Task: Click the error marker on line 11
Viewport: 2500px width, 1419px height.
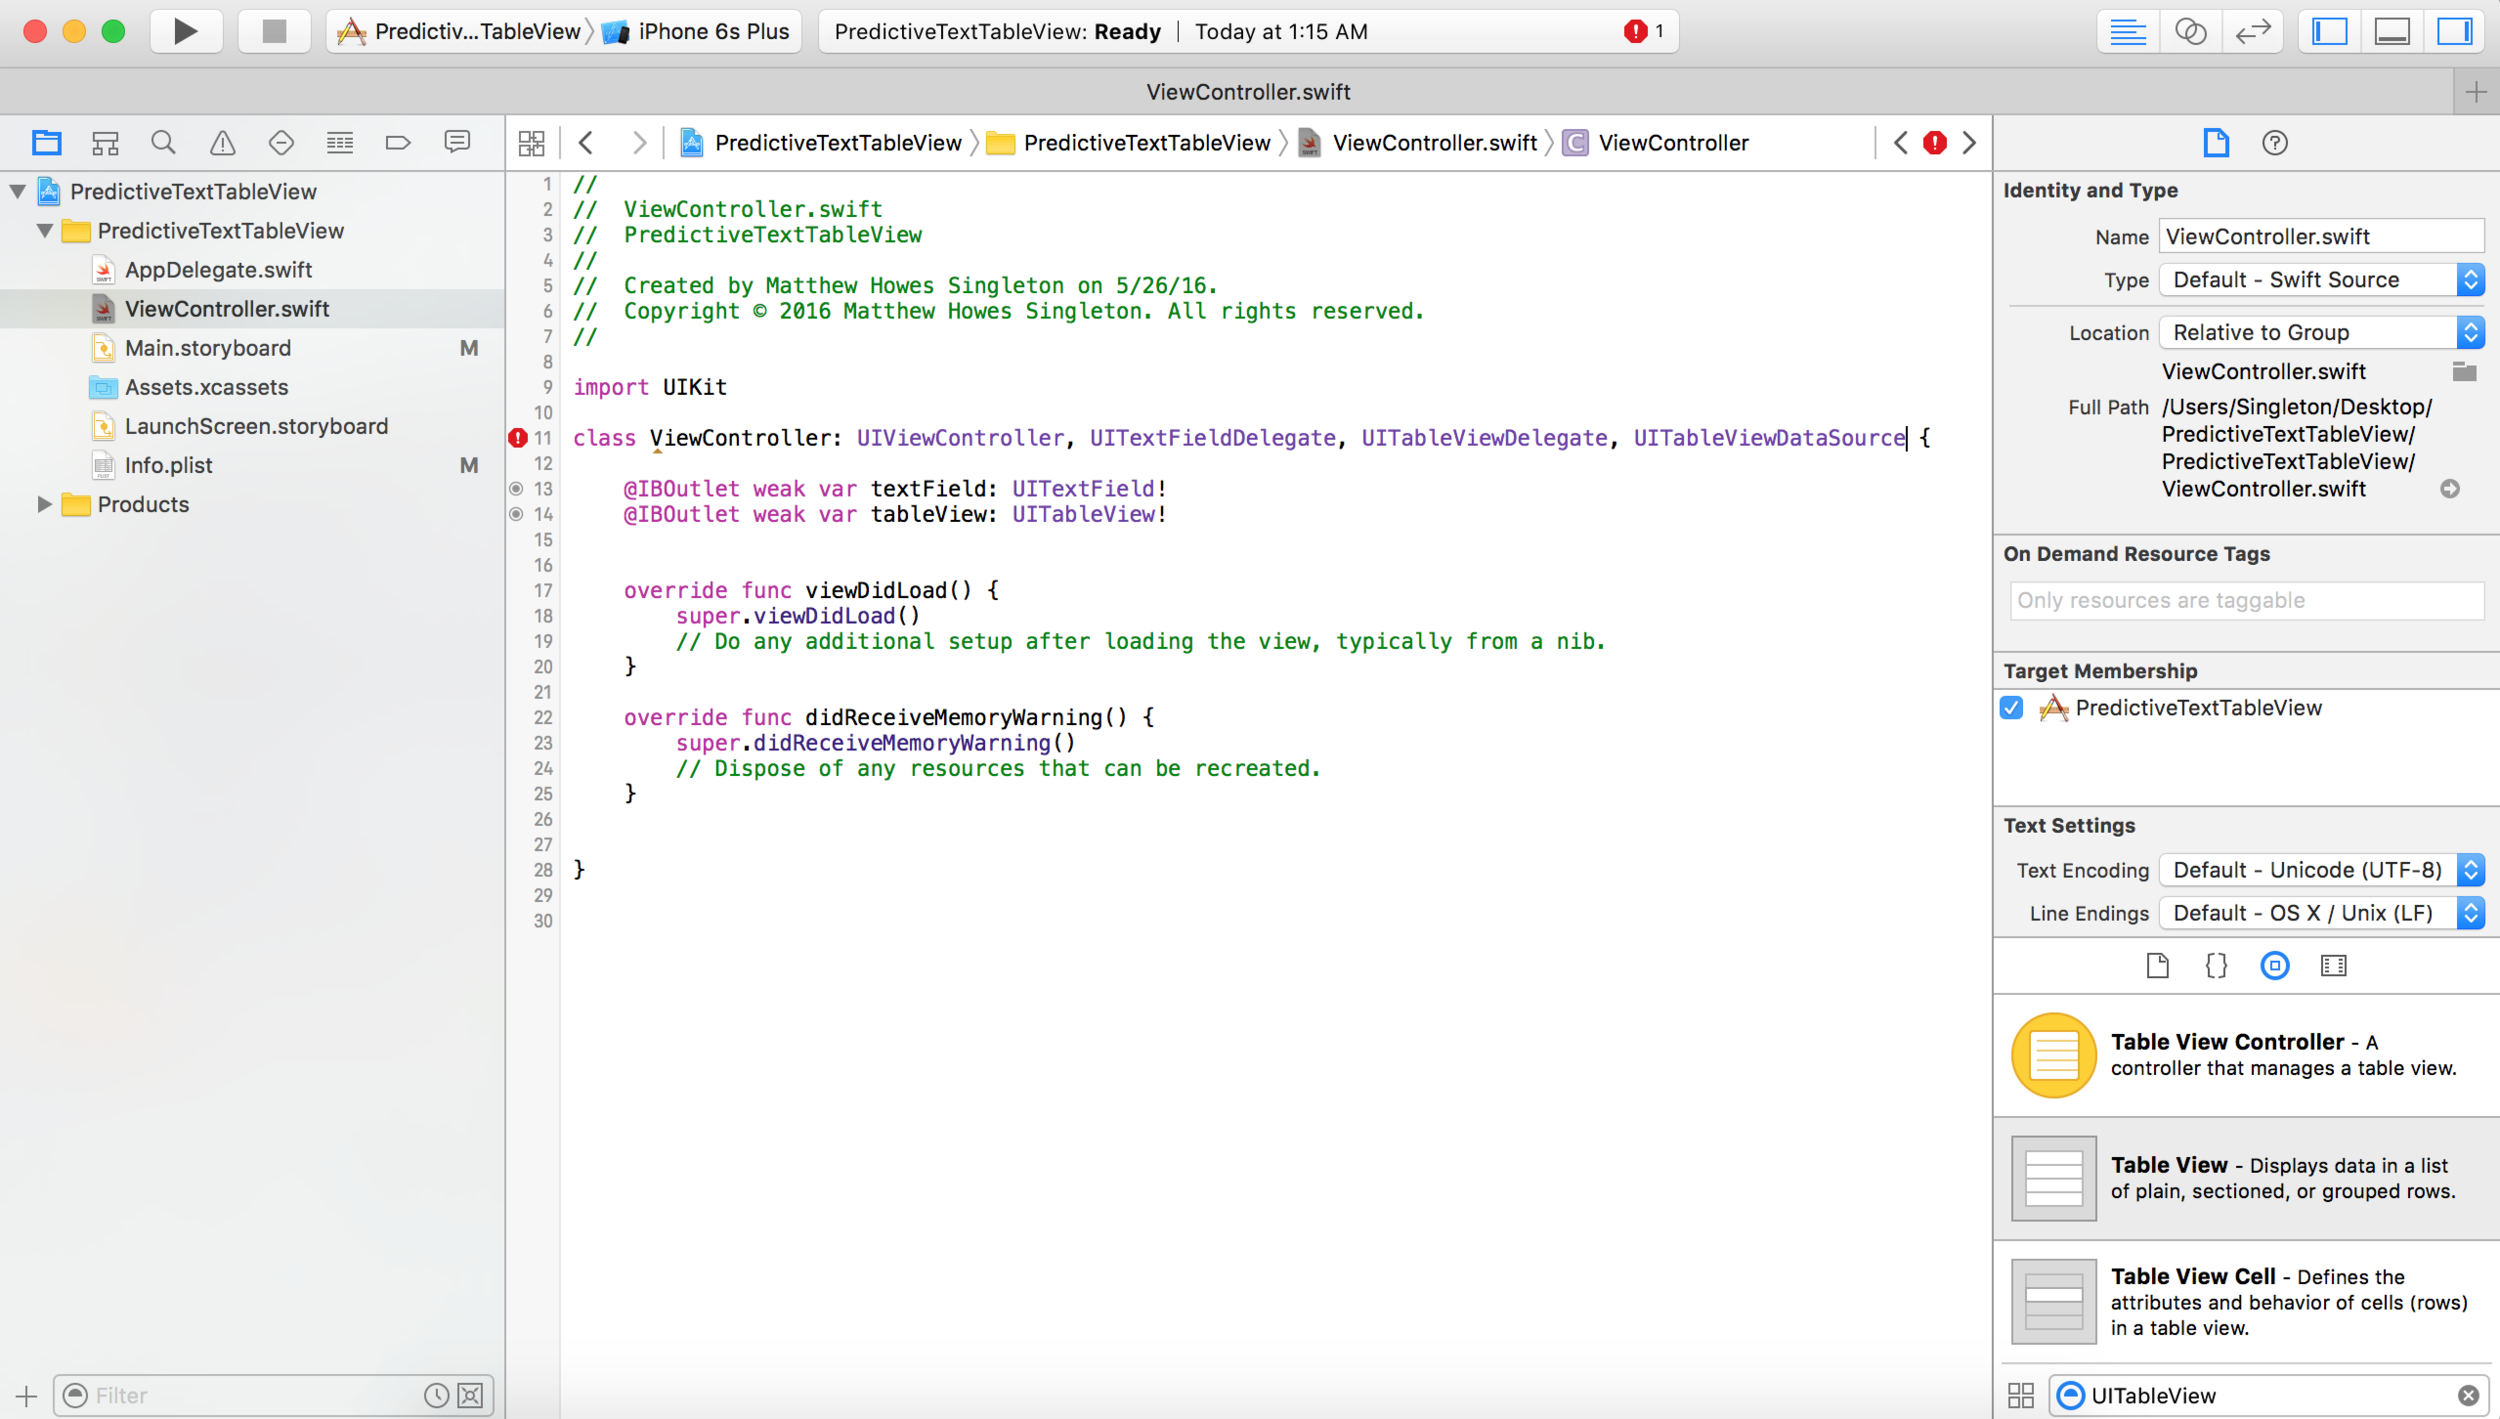Action: point(518,438)
